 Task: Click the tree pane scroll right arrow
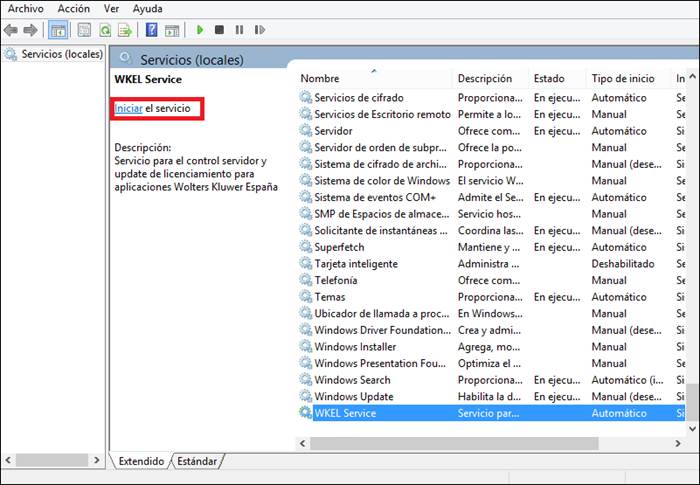tap(97, 460)
